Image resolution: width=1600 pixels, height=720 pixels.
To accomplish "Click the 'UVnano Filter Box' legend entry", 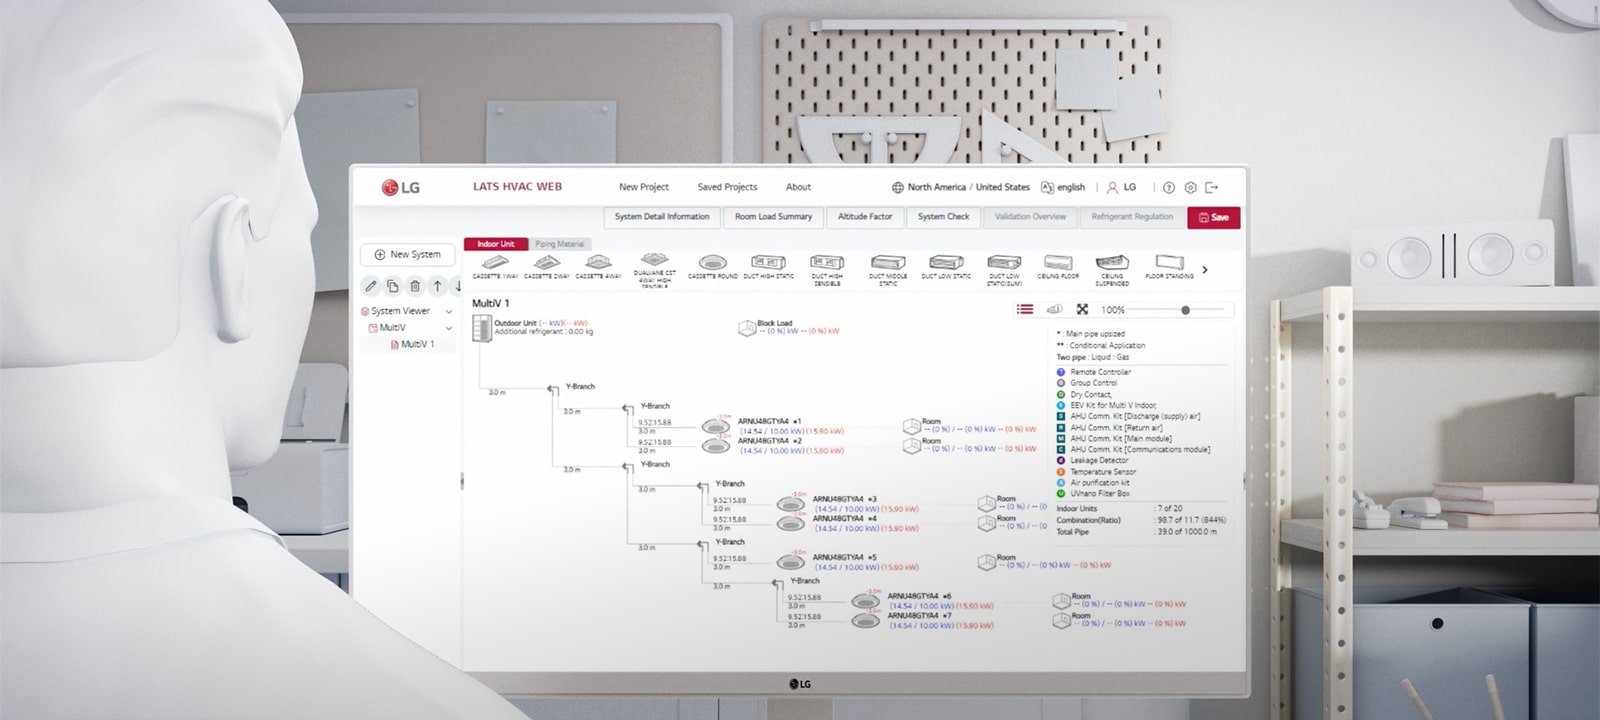I will [x=1093, y=494].
